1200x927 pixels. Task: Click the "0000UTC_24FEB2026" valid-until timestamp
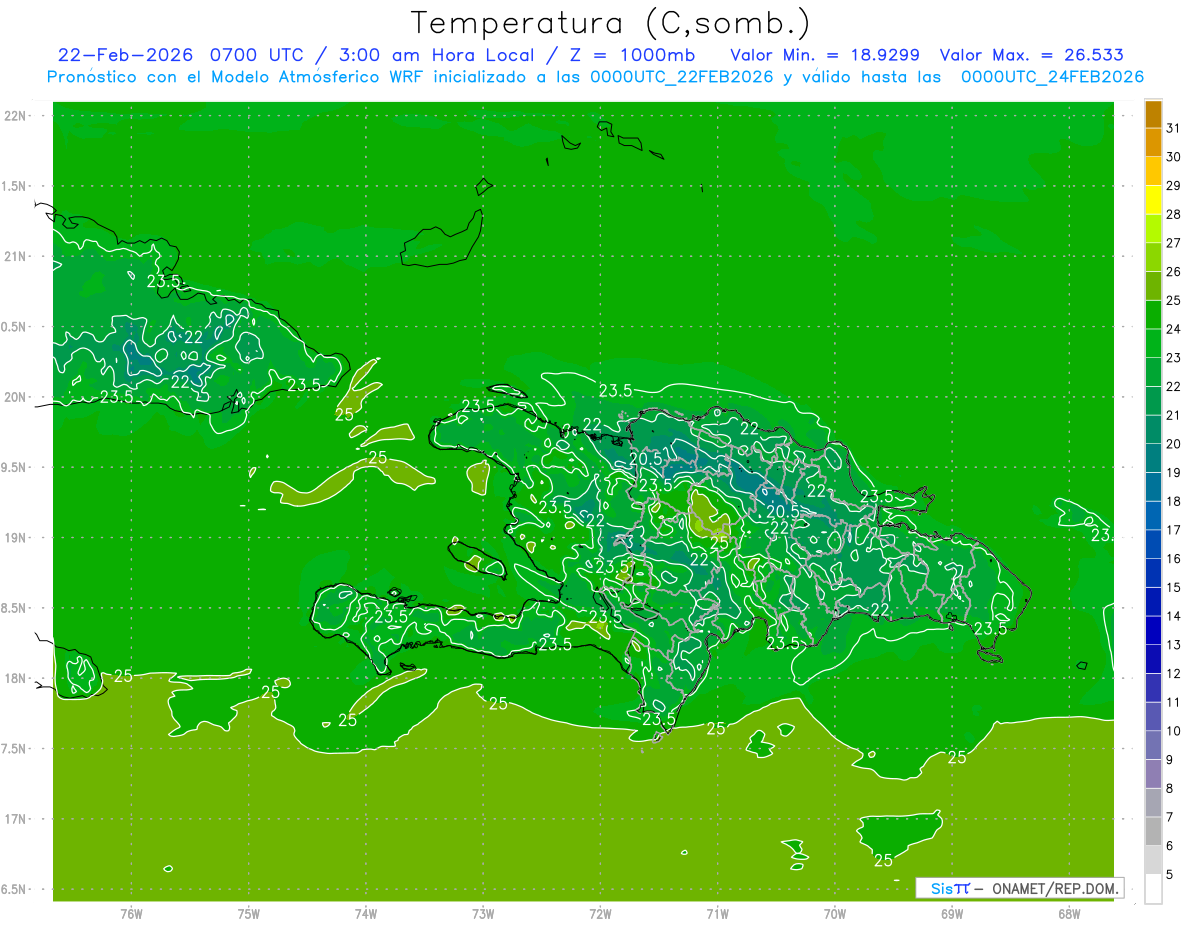pos(1052,77)
